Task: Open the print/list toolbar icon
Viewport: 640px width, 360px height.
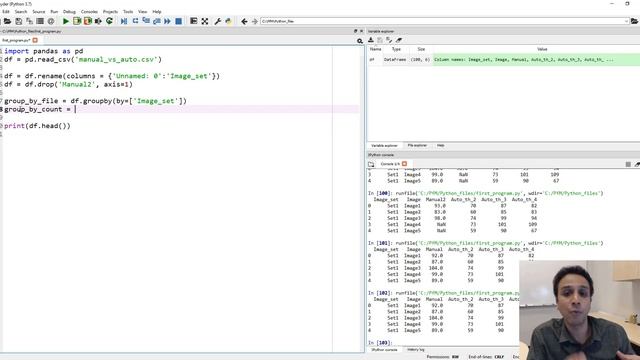Action: 40,21
